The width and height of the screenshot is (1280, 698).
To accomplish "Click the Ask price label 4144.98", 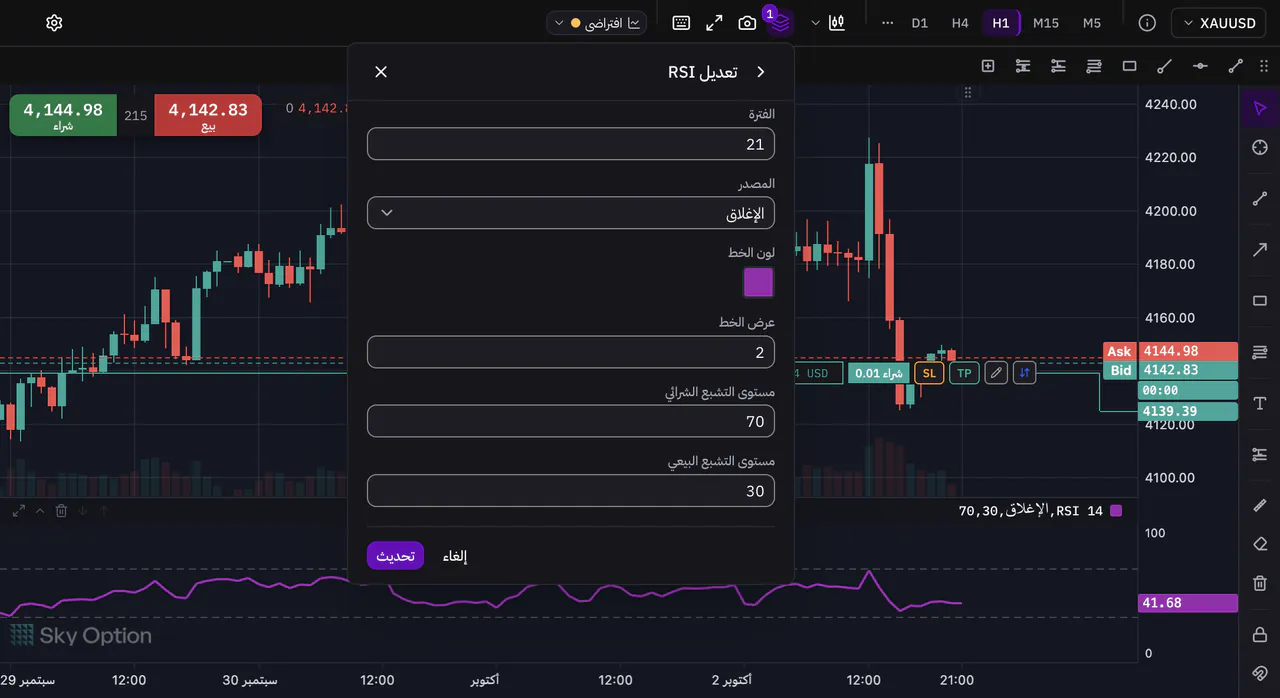I will tap(1188, 351).
